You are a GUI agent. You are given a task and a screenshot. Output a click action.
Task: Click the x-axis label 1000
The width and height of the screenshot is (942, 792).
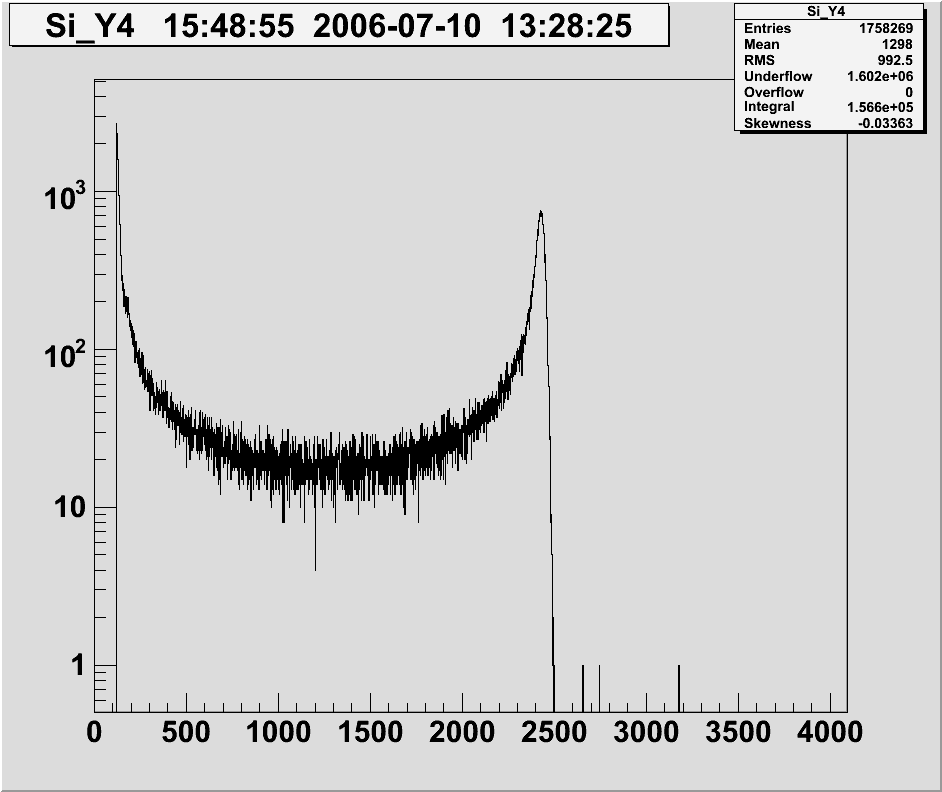278,733
